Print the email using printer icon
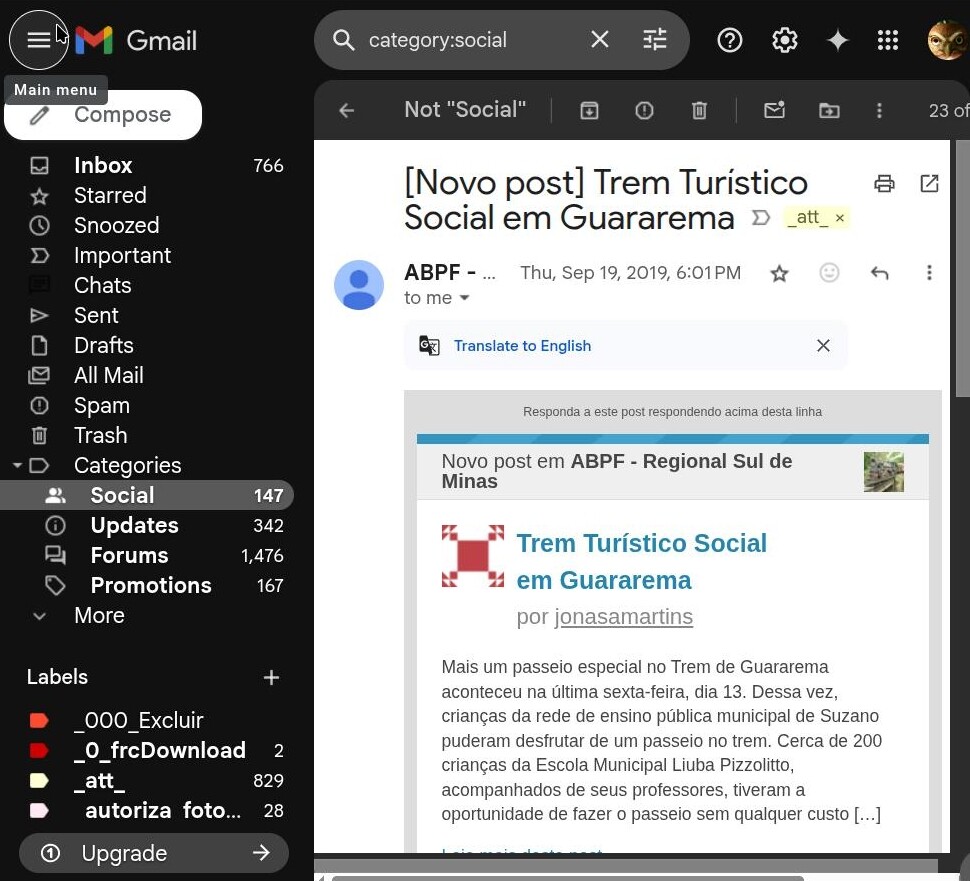970x881 pixels. (884, 183)
